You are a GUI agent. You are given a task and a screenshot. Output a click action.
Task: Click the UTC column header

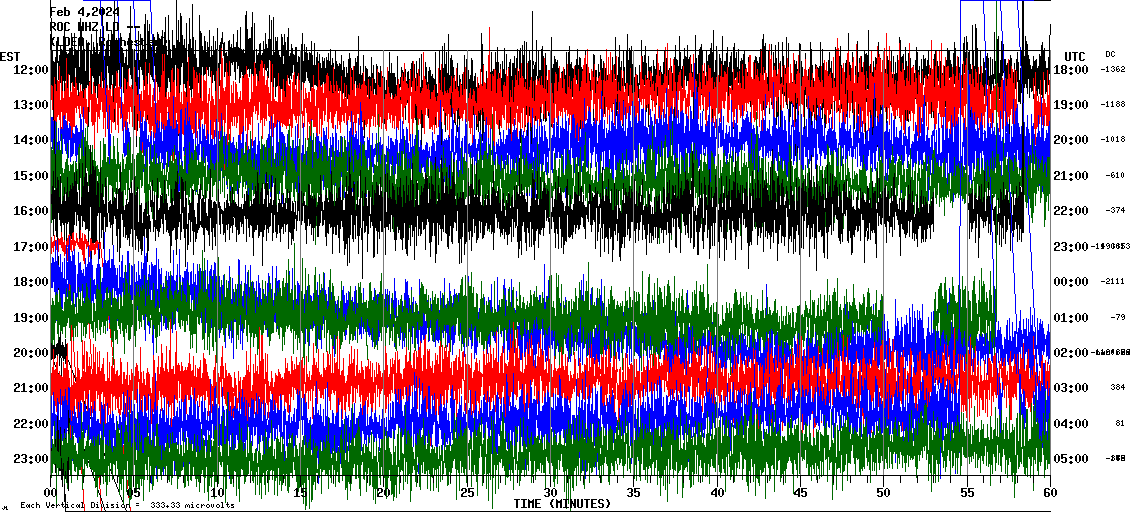(x=1074, y=56)
